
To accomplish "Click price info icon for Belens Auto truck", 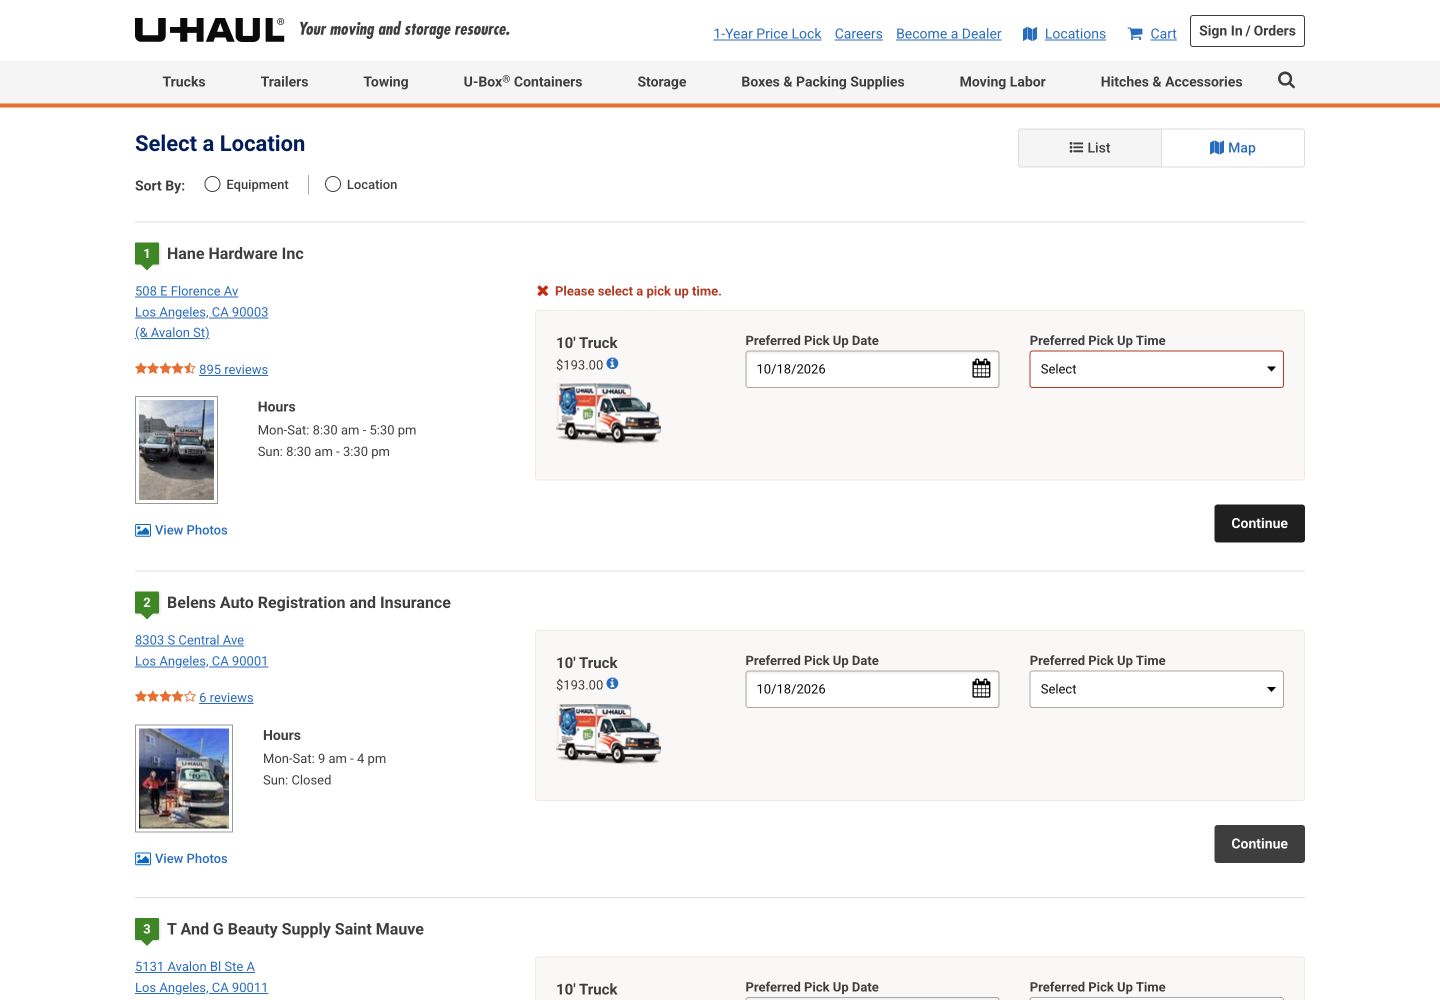I will pyautogui.click(x=612, y=684).
